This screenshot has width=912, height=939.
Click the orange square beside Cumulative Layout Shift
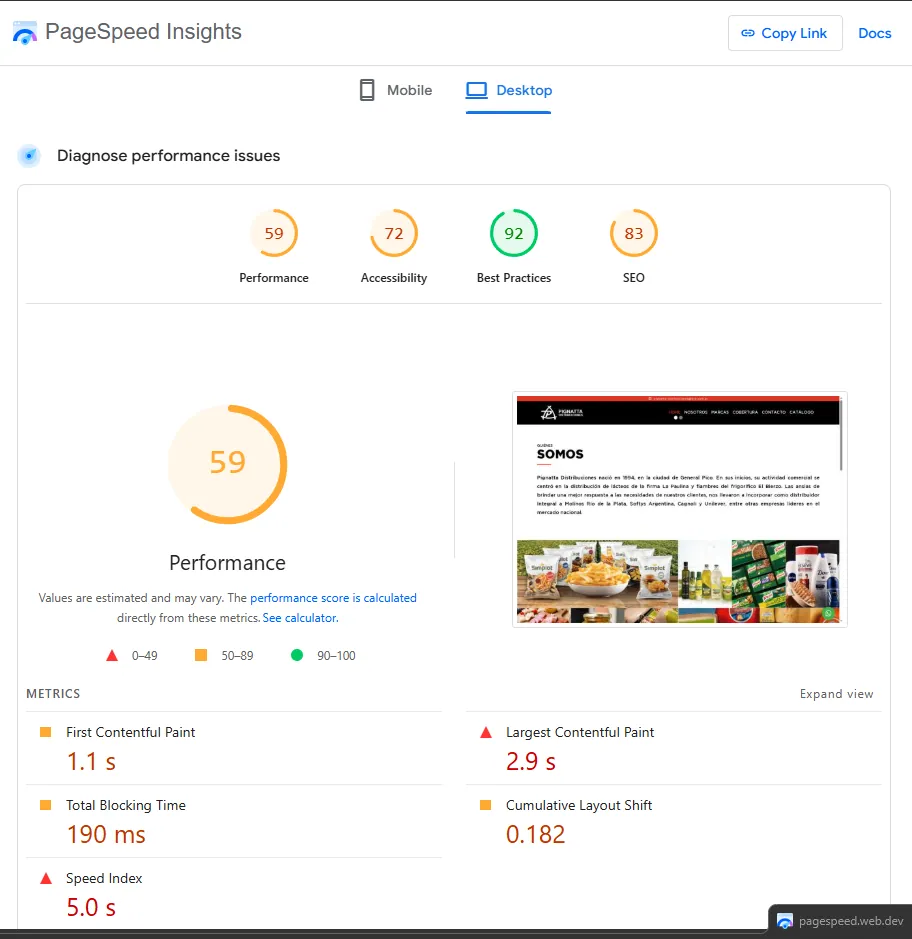[x=485, y=805]
